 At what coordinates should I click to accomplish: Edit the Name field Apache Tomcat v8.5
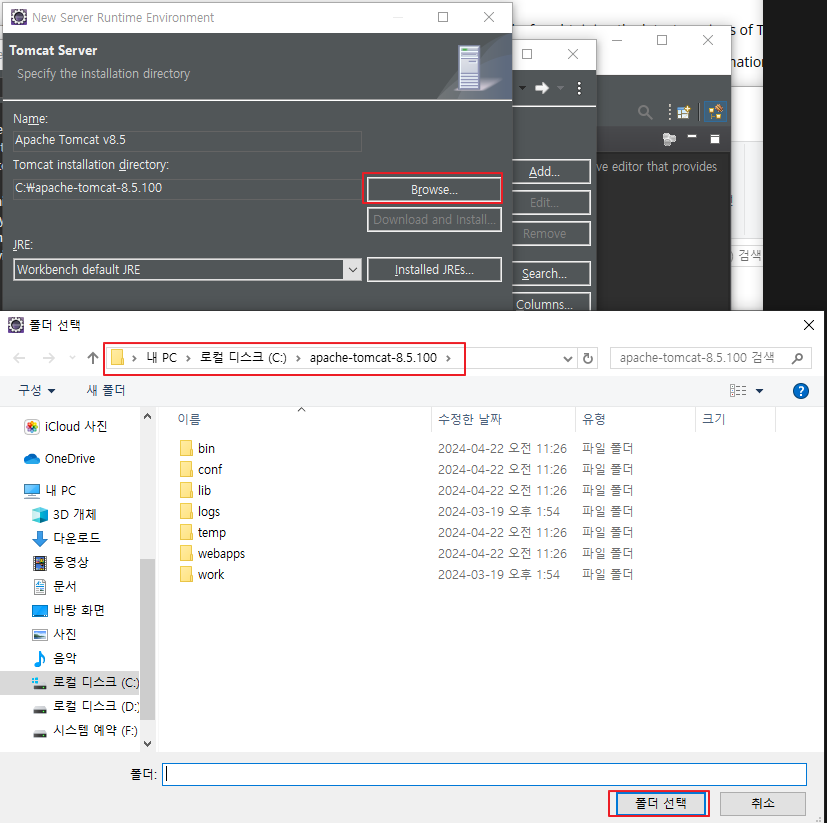187,140
